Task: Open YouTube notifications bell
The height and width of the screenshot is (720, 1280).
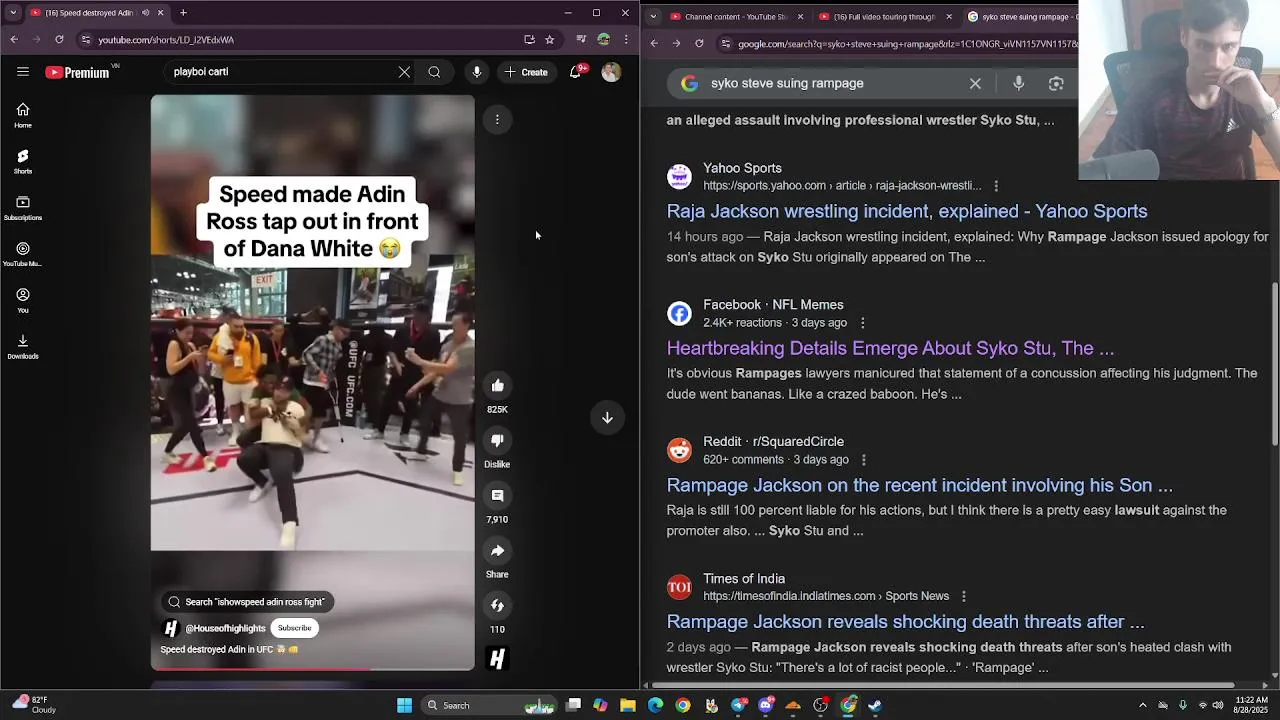Action: pos(576,72)
